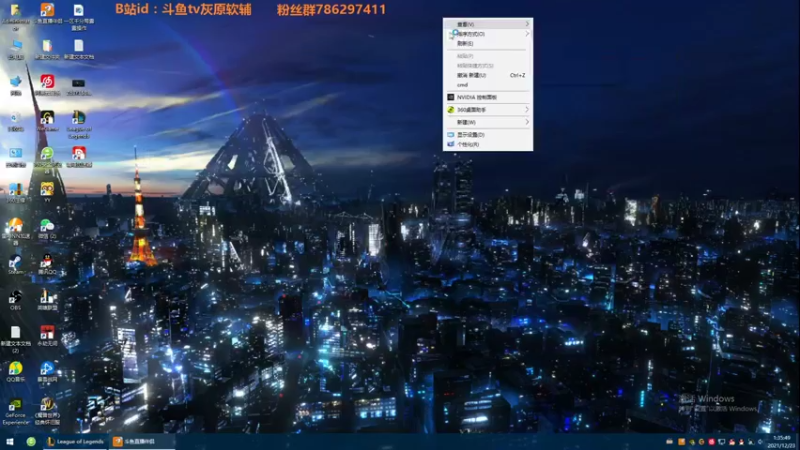
Task: Open NVIDIA 控制面板 from the context menu
Action: point(488,97)
